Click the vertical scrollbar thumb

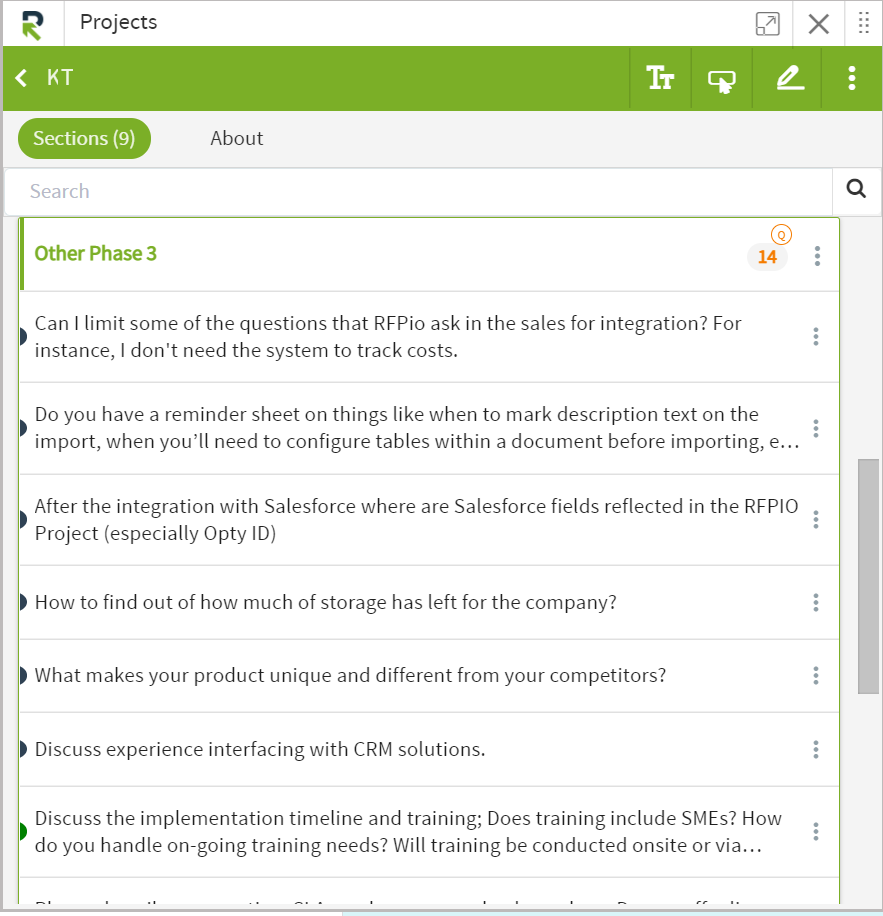click(868, 577)
